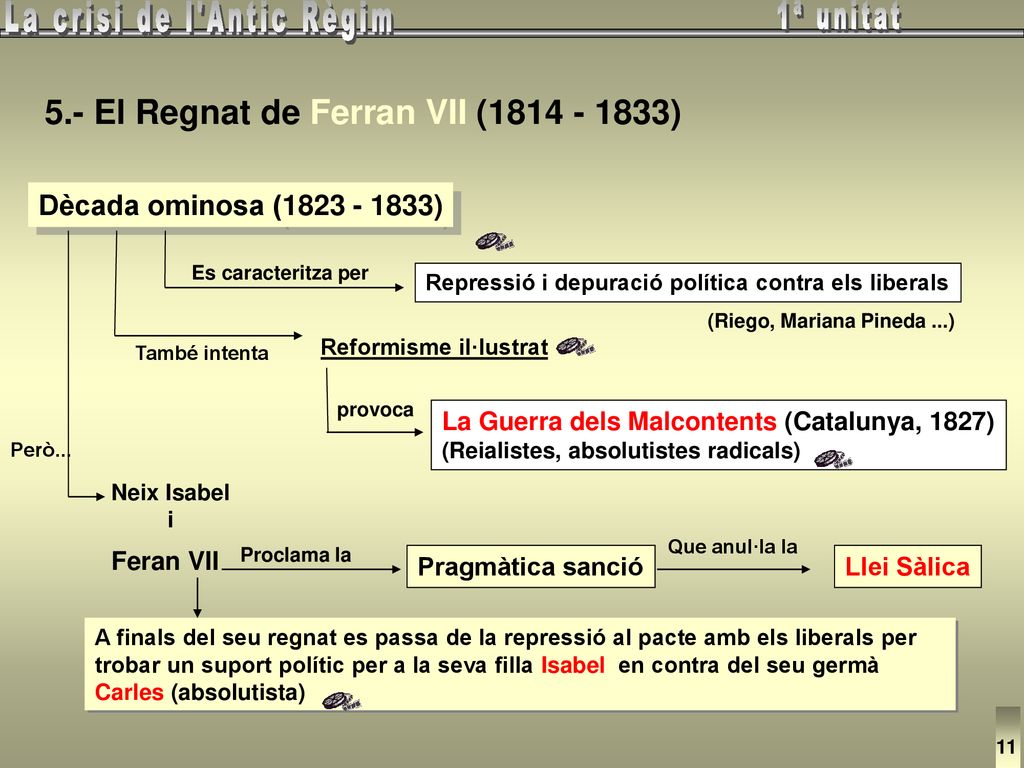Select the (1814 - 1833) date in title
1024x768 pixels.
579,112
